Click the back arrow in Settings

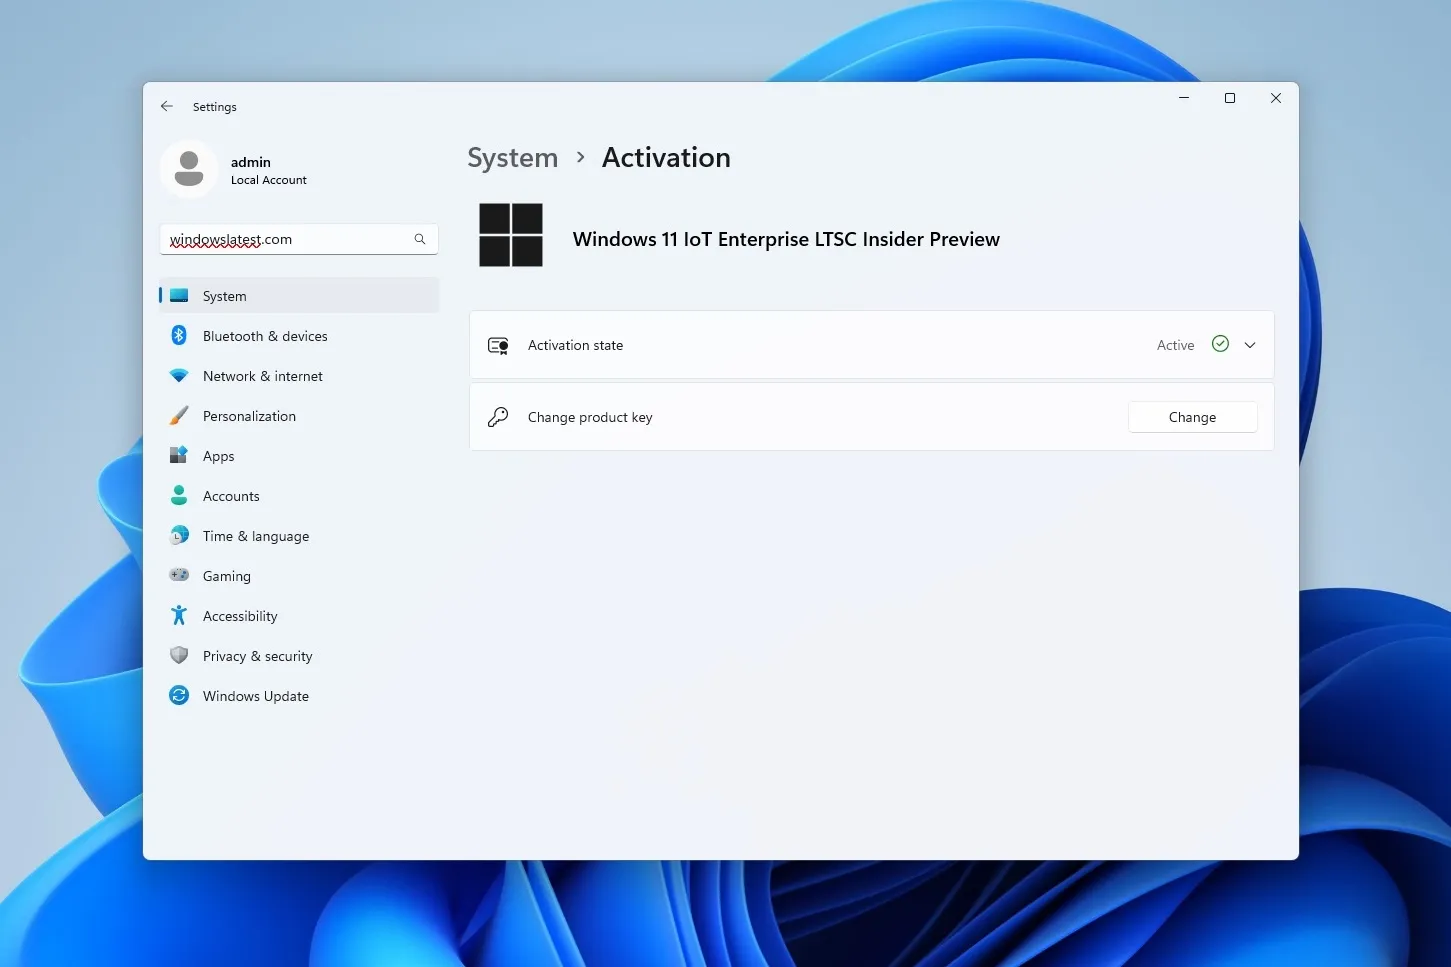(166, 106)
